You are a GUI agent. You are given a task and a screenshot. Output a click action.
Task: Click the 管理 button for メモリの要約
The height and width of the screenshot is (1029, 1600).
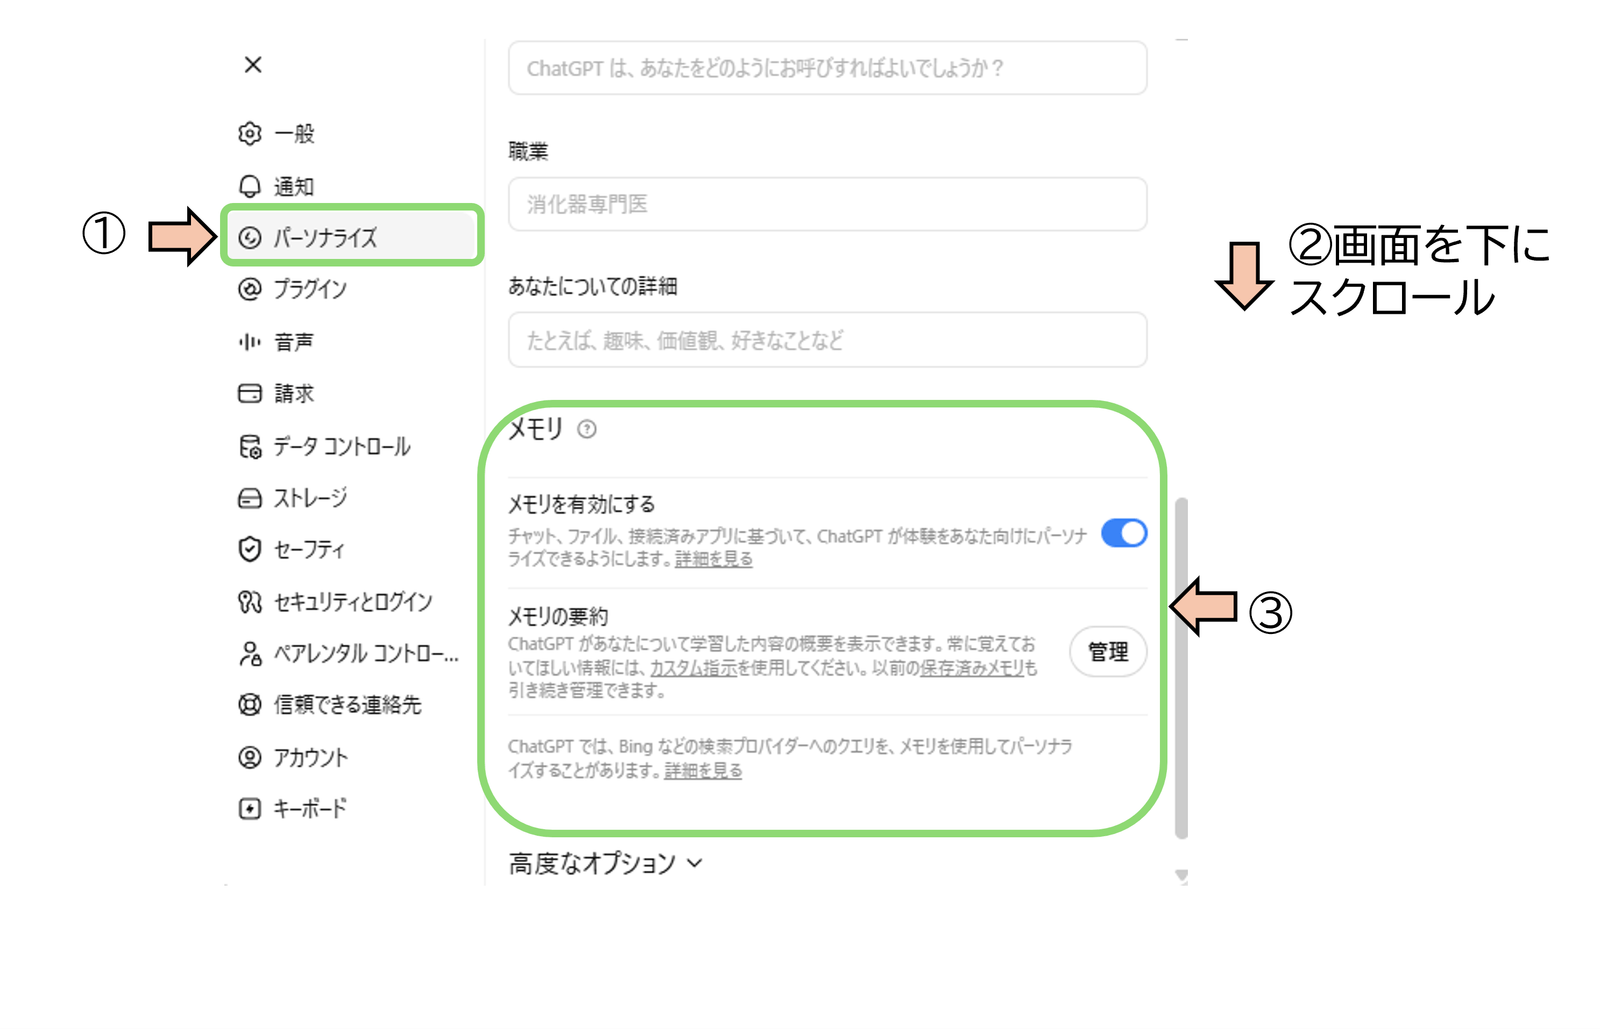[1108, 652]
